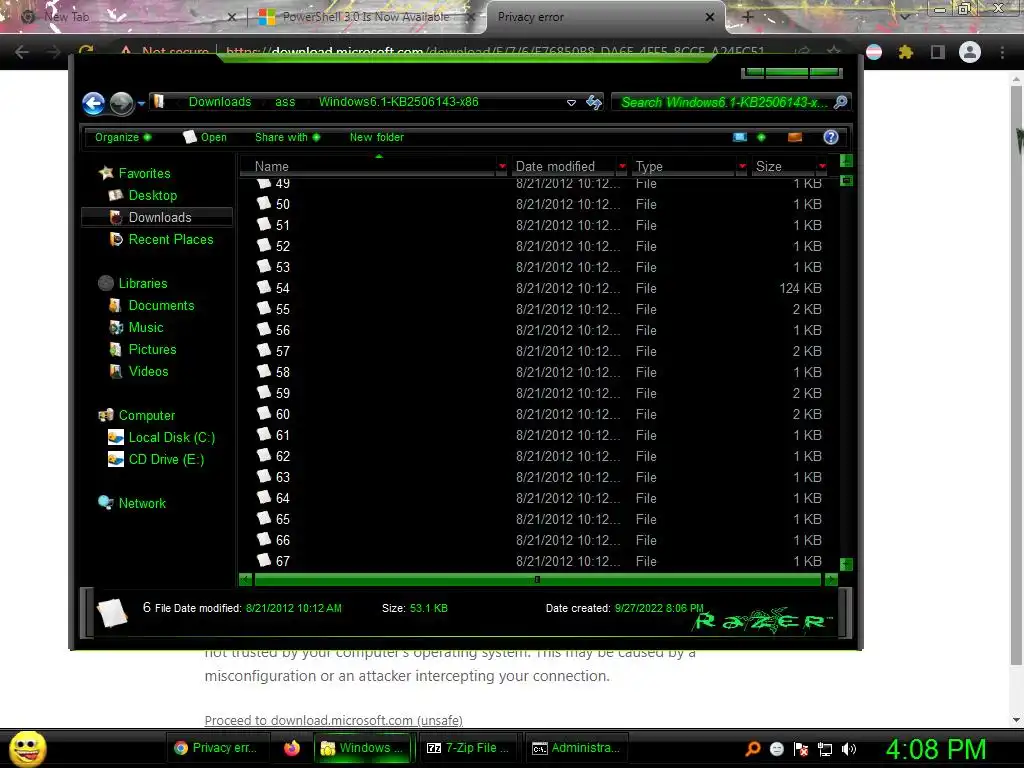Select ass folder in the address breadcrumb

(x=285, y=102)
